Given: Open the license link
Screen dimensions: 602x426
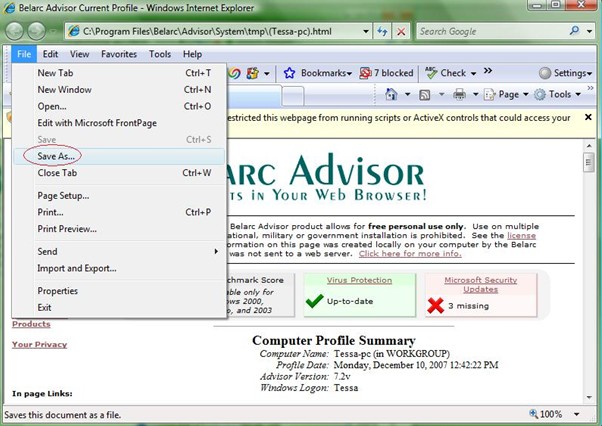Looking at the screenshot, I should 521,236.
